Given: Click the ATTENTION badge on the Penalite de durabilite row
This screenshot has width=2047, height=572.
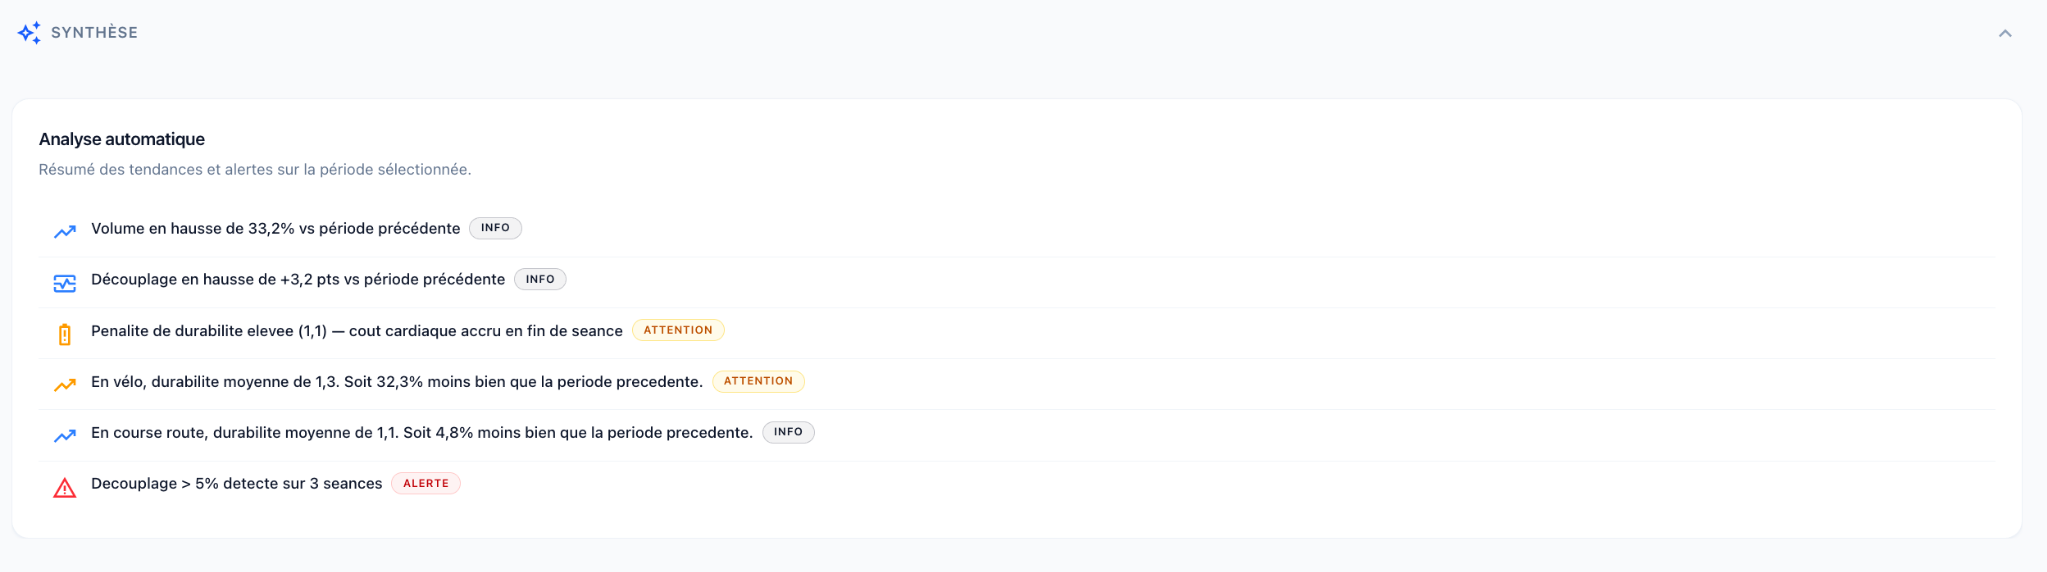Looking at the screenshot, I should (x=678, y=330).
